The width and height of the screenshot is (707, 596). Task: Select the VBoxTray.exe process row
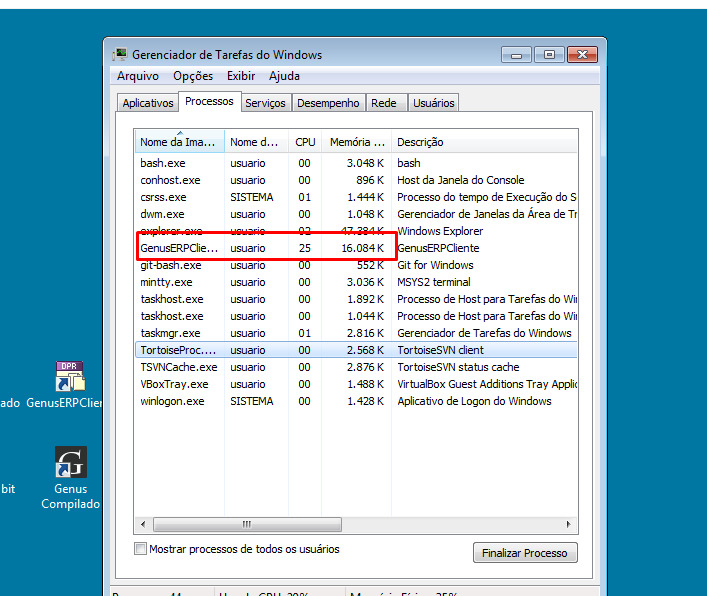pyautogui.click(x=356, y=384)
